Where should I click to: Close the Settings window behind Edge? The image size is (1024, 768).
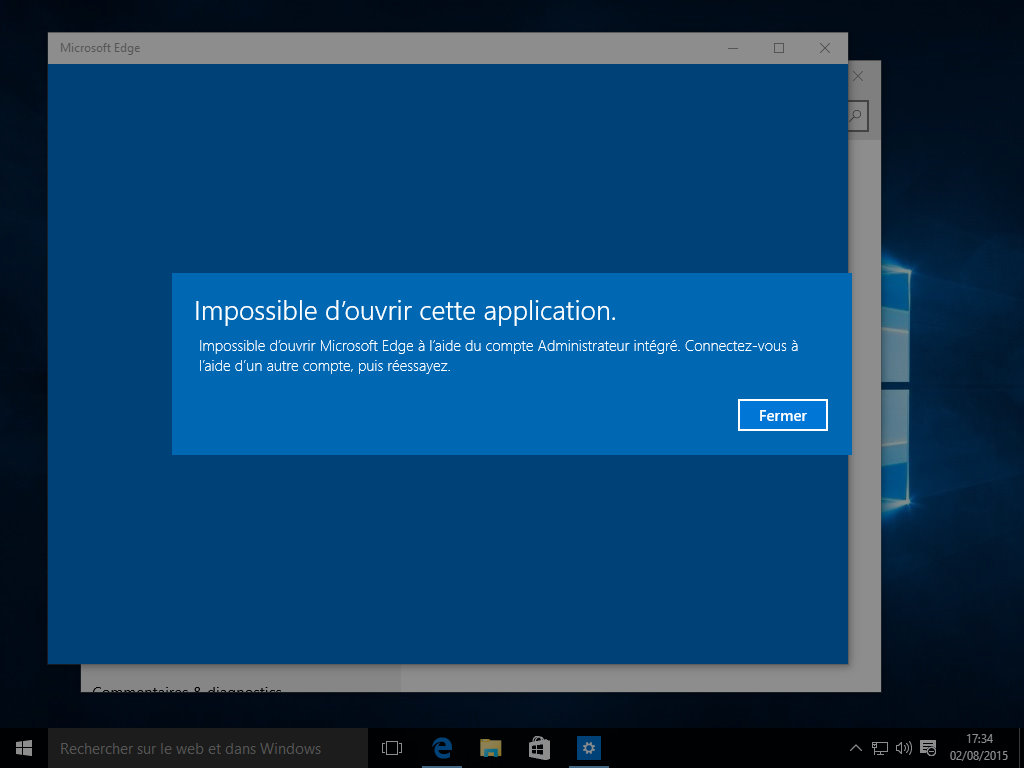coord(858,76)
